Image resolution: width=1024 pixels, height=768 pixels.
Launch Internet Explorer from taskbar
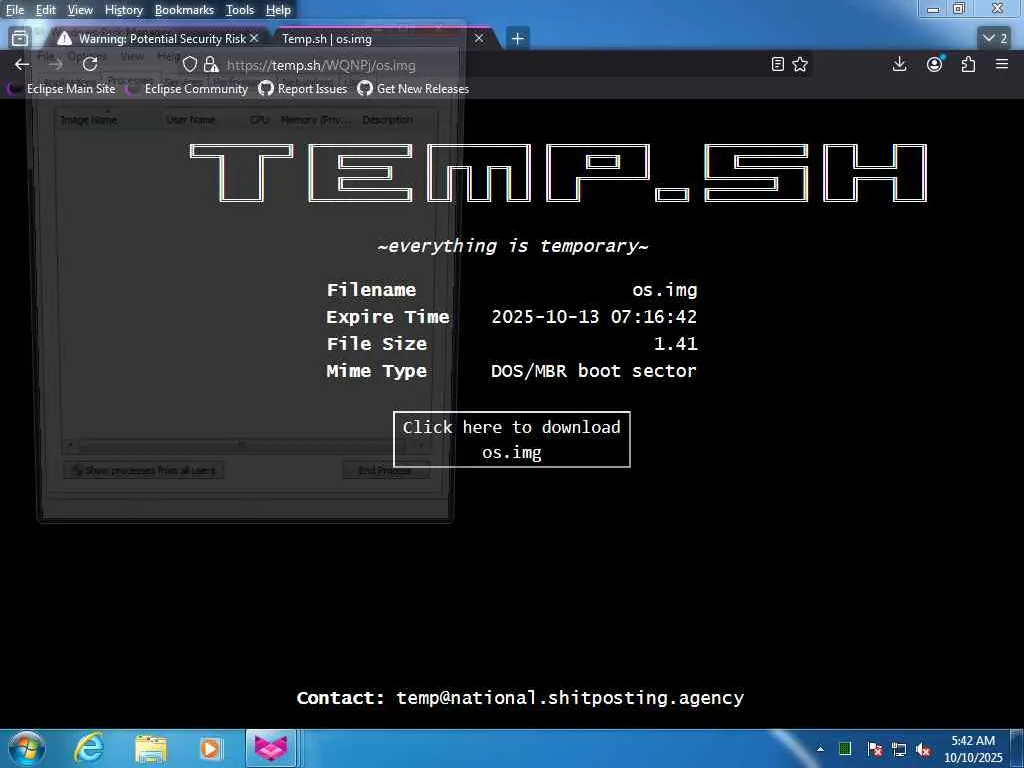pyautogui.click(x=89, y=748)
